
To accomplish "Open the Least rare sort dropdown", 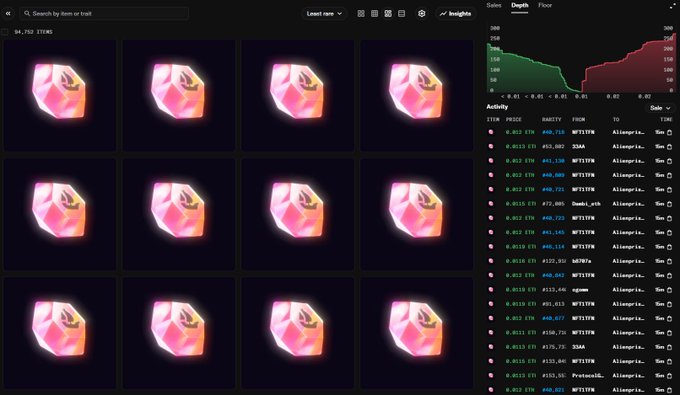I will coord(324,14).
